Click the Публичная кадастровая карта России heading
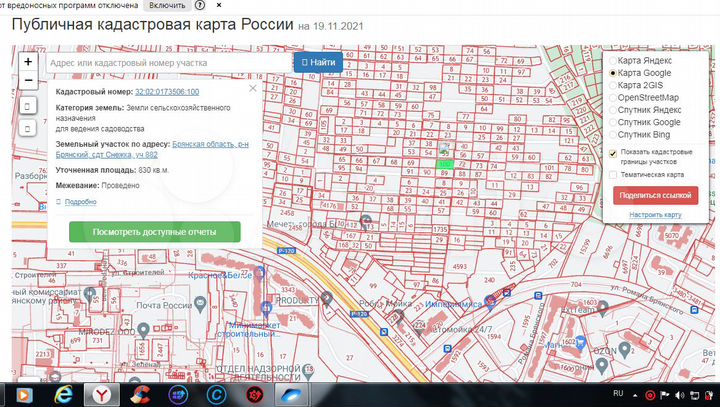 coord(152,24)
